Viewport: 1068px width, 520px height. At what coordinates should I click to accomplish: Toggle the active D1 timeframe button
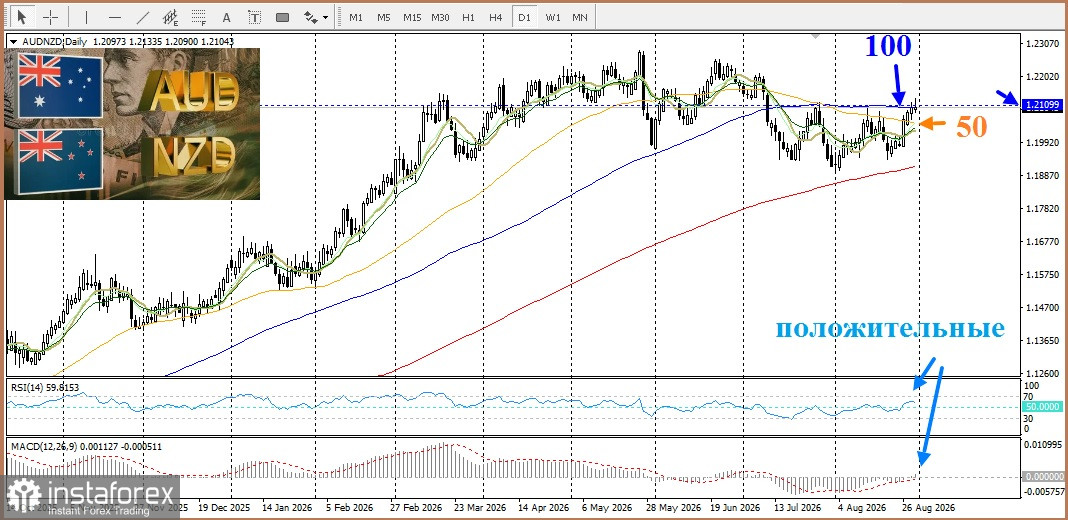(x=524, y=17)
